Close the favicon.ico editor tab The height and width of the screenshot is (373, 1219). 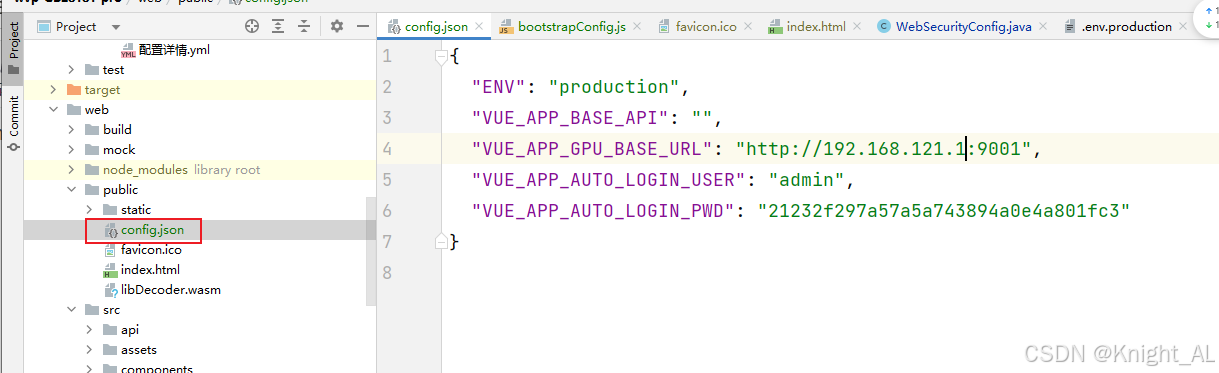point(747,27)
